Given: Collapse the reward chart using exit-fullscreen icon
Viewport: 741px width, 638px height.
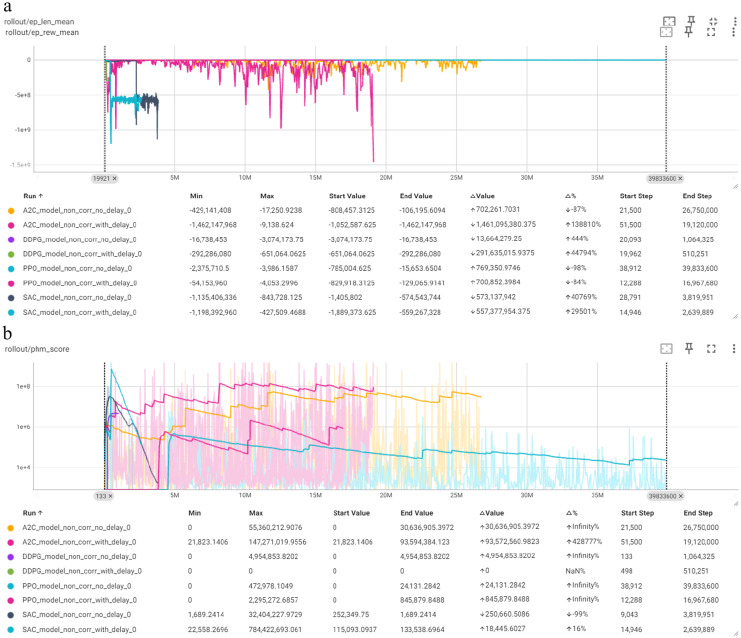Looking at the screenshot, I should (x=713, y=21).
